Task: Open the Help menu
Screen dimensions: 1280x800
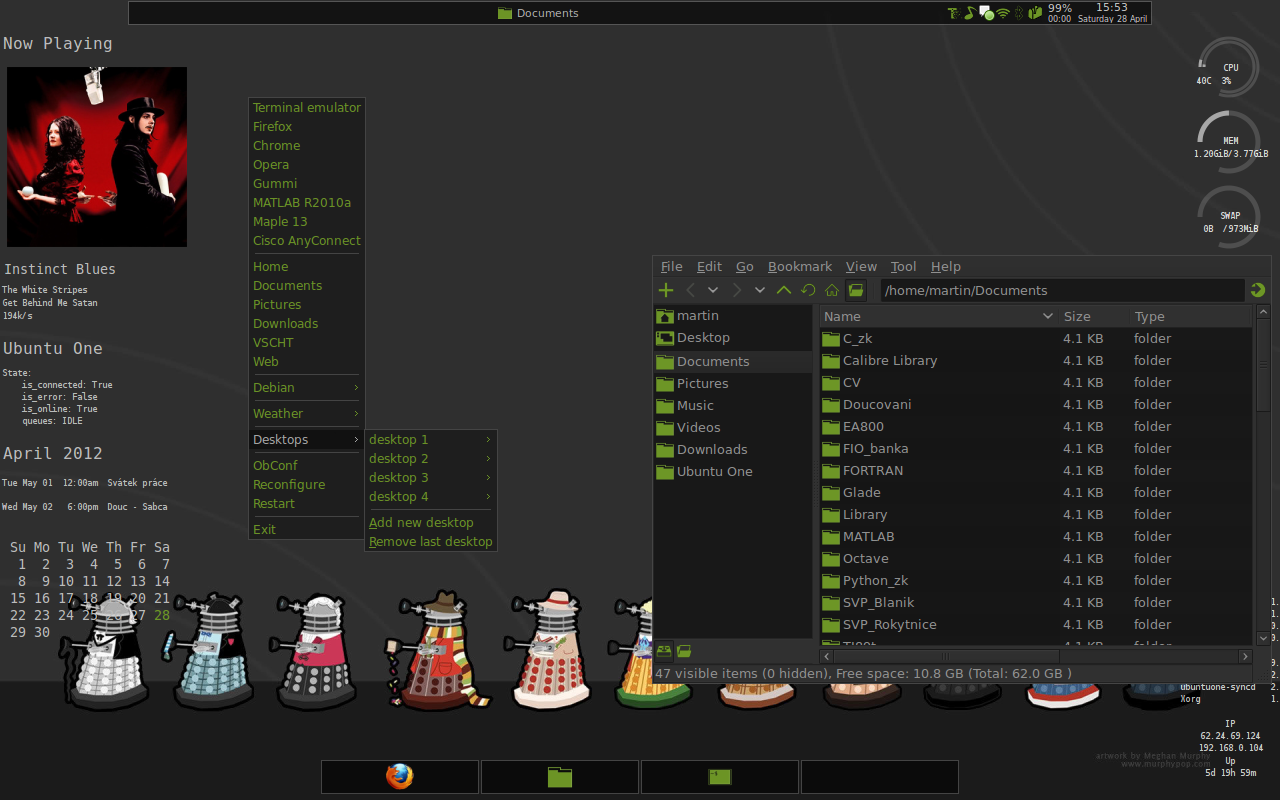Action: coord(946,266)
